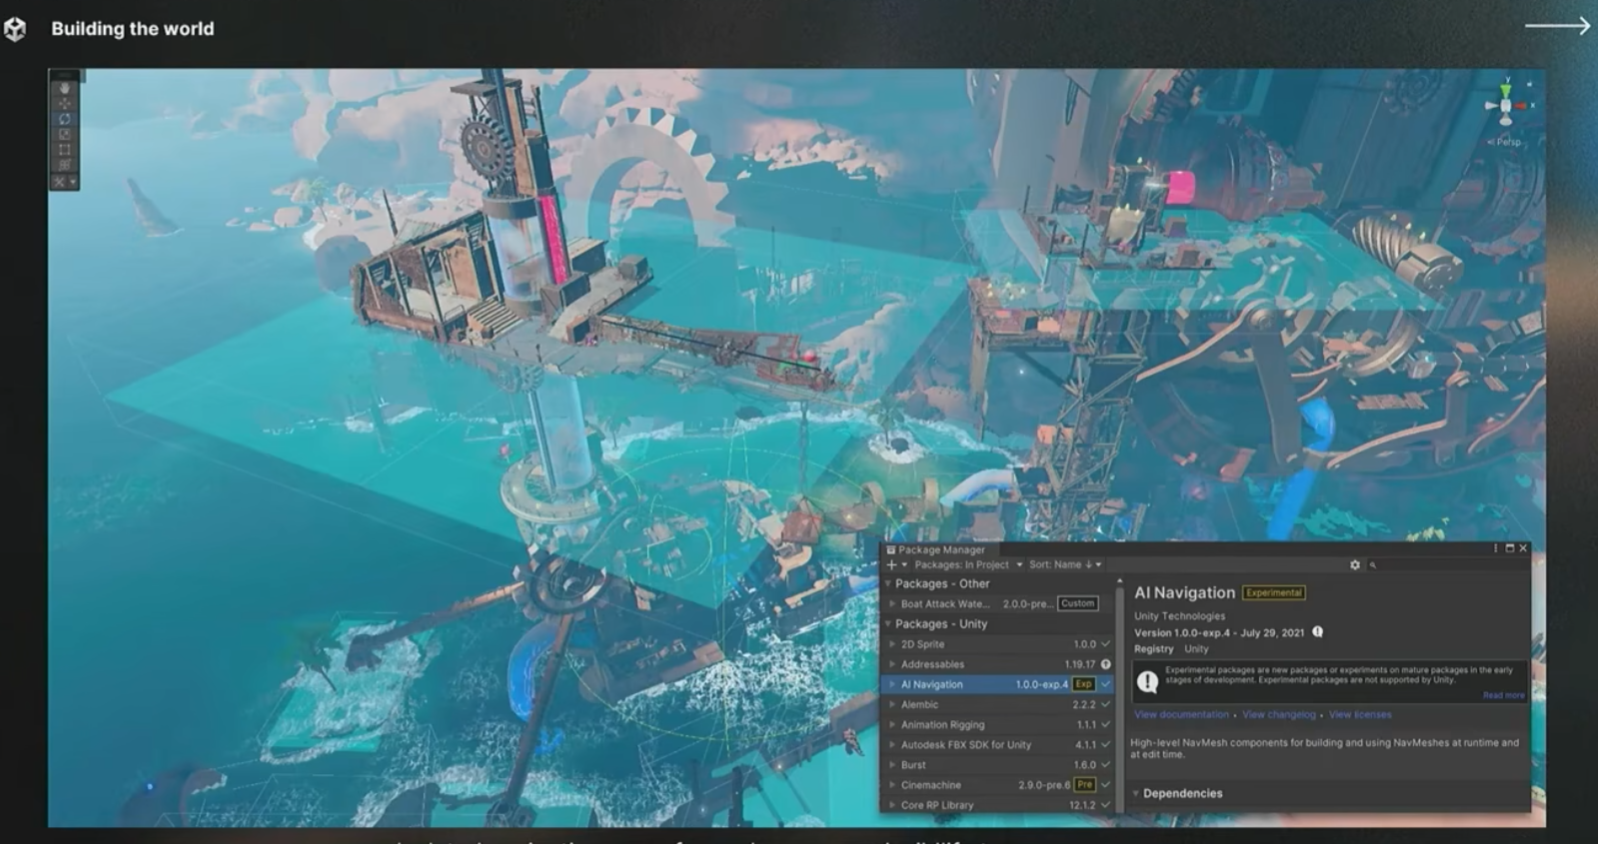Toggle the scene gizmo lock icon
1598x844 pixels.
1529,83
